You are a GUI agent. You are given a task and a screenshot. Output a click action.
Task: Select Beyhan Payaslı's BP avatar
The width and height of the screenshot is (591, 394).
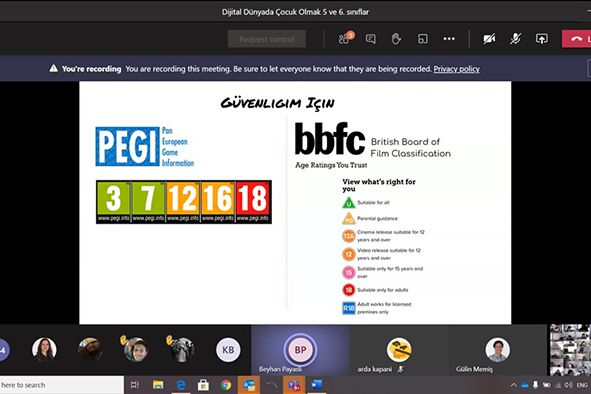[300, 350]
